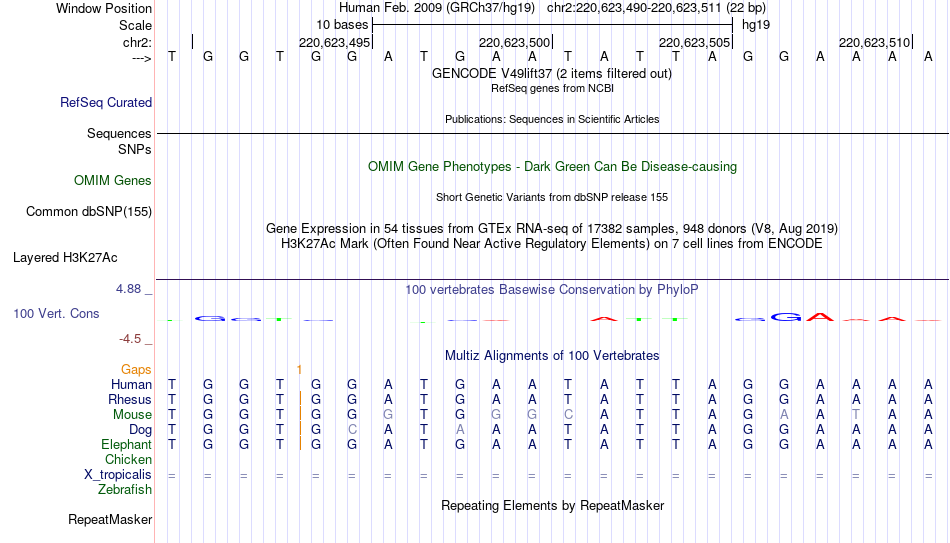
Task: Click 100 vertebrates Basewise Conservation by PhyloP title
Action: click(552, 290)
